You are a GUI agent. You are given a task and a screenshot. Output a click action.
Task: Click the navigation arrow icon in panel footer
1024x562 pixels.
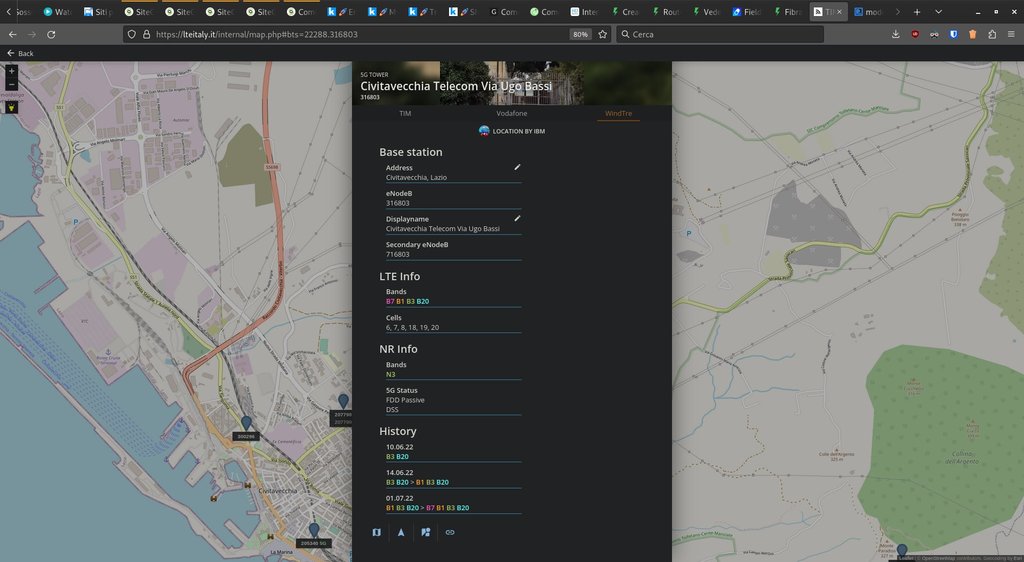click(x=401, y=532)
